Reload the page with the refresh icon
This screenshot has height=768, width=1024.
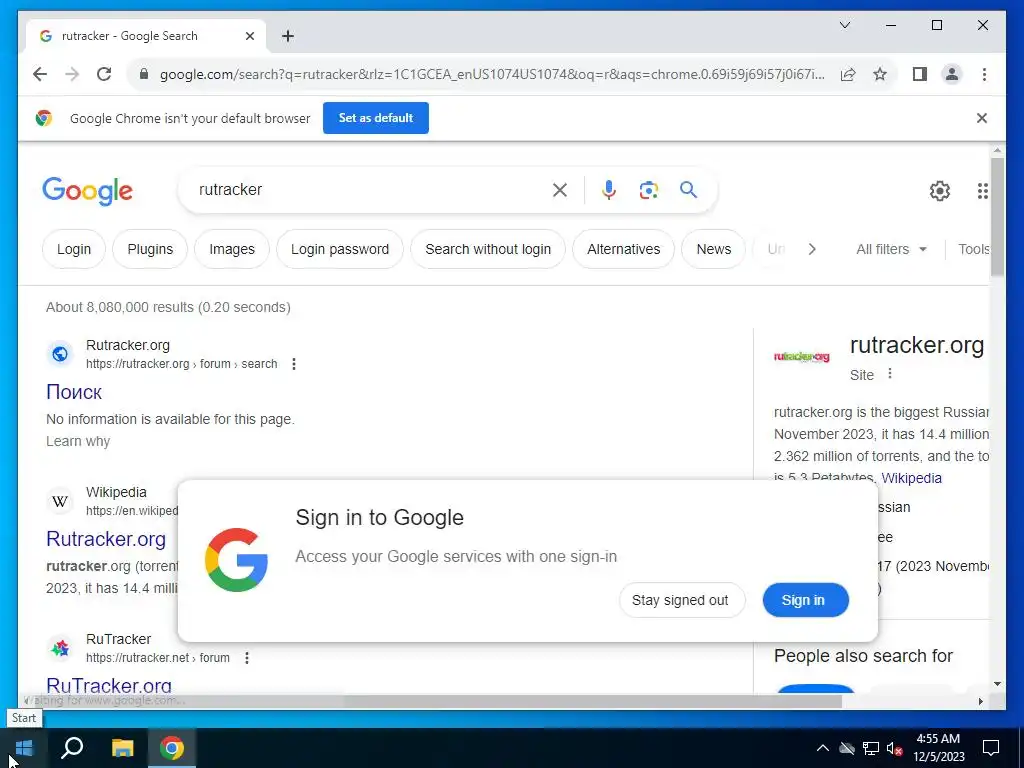click(x=104, y=74)
